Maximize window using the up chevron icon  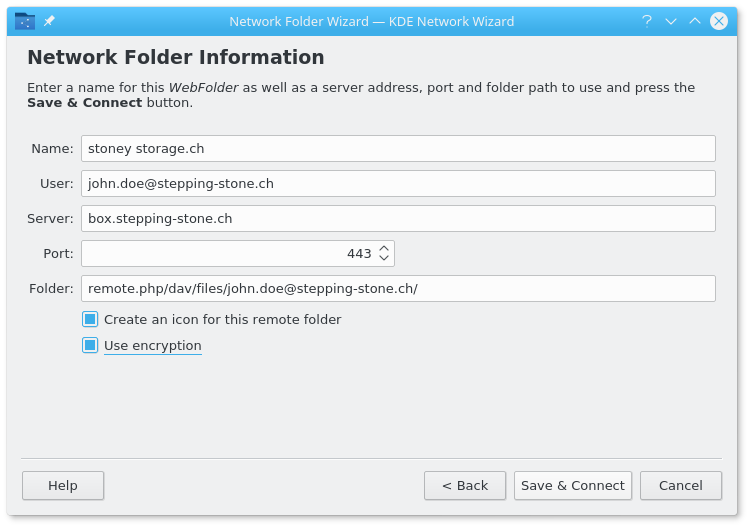[x=695, y=21]
